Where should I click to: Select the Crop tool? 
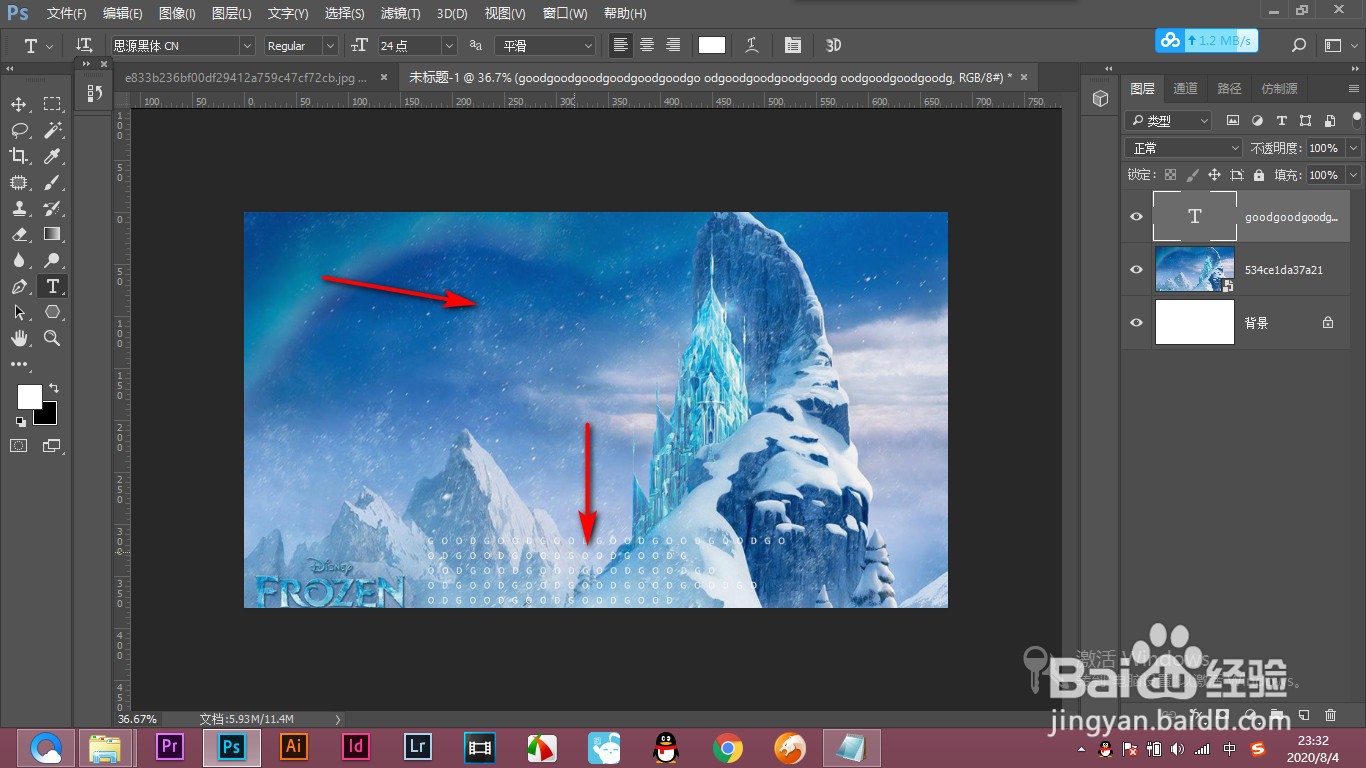coord(19,156)
